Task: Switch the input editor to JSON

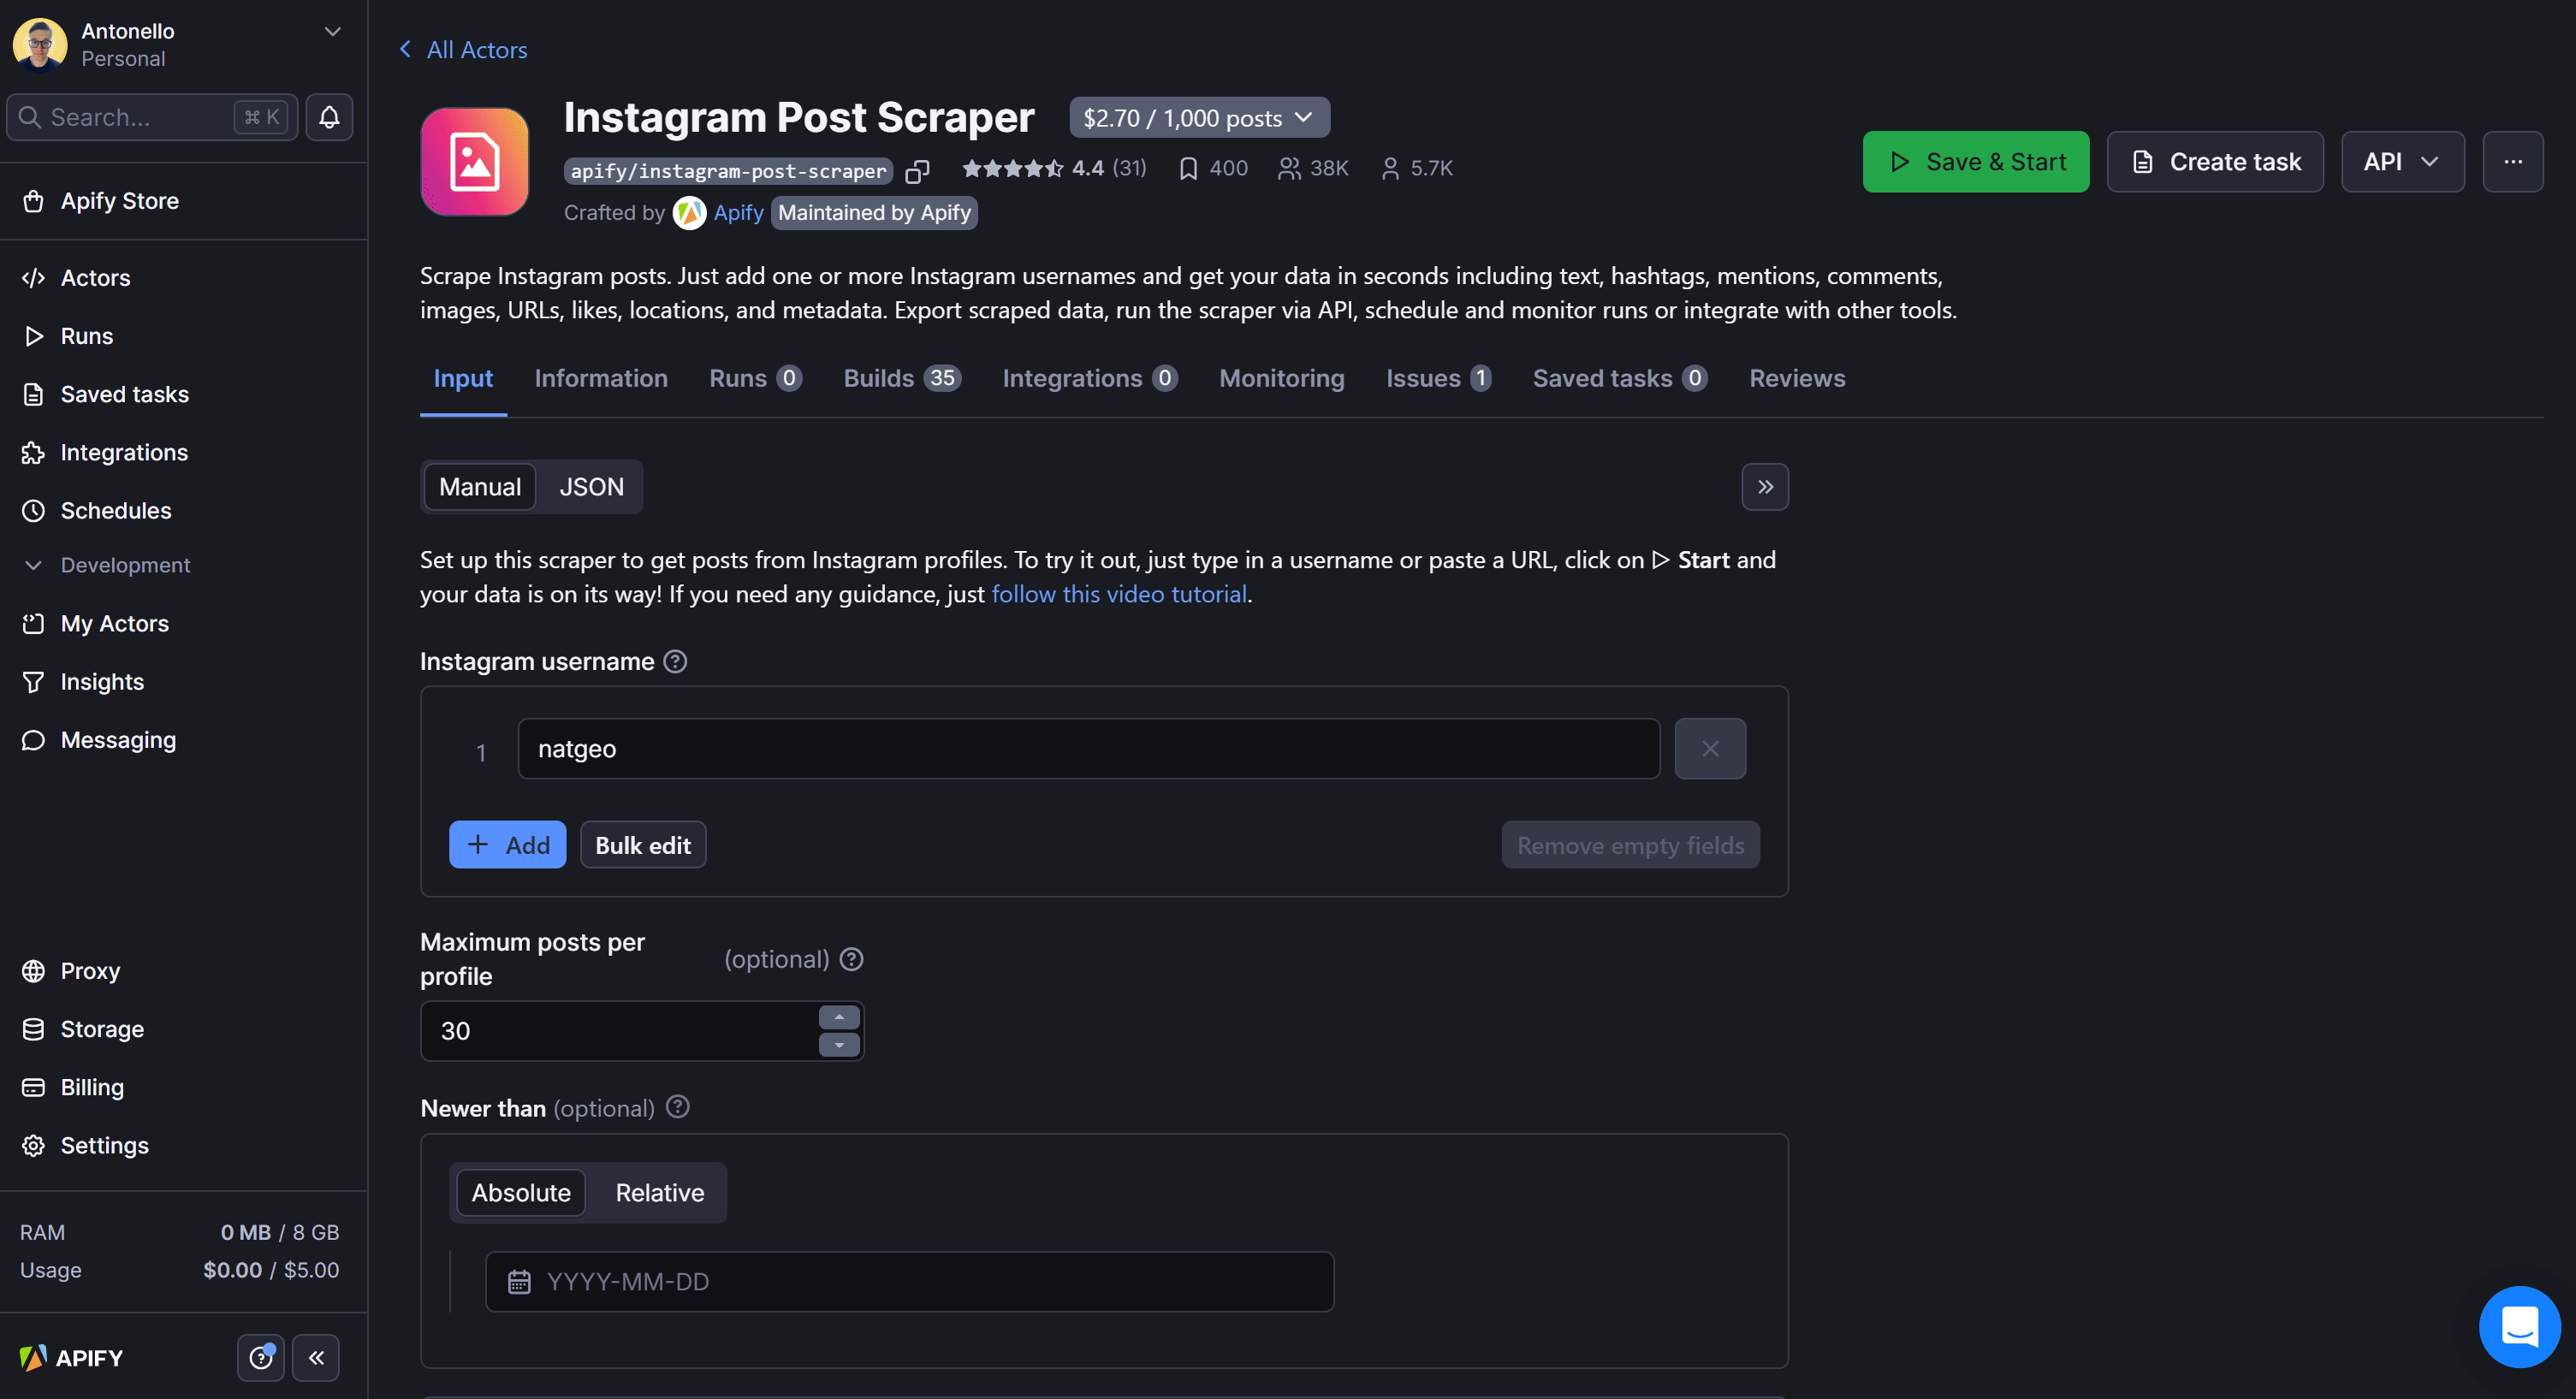Action: point(591,487)
